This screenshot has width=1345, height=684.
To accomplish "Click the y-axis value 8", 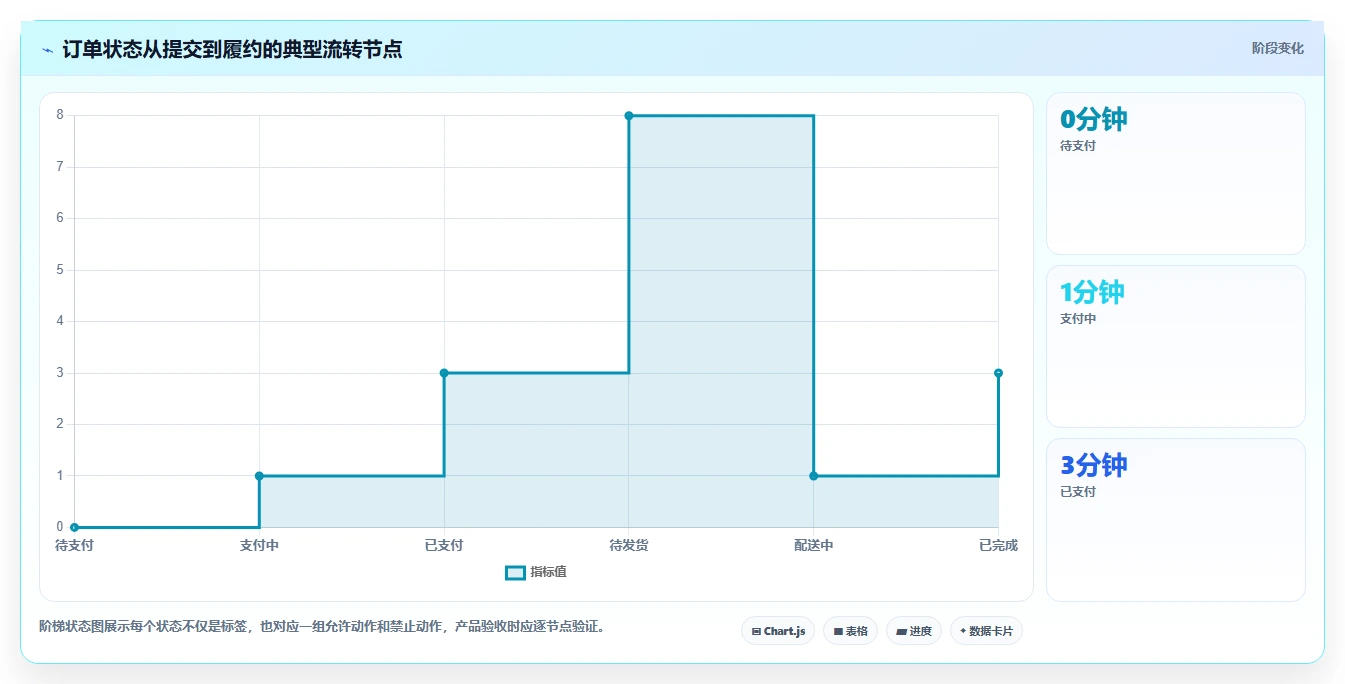I will point(60,115).
